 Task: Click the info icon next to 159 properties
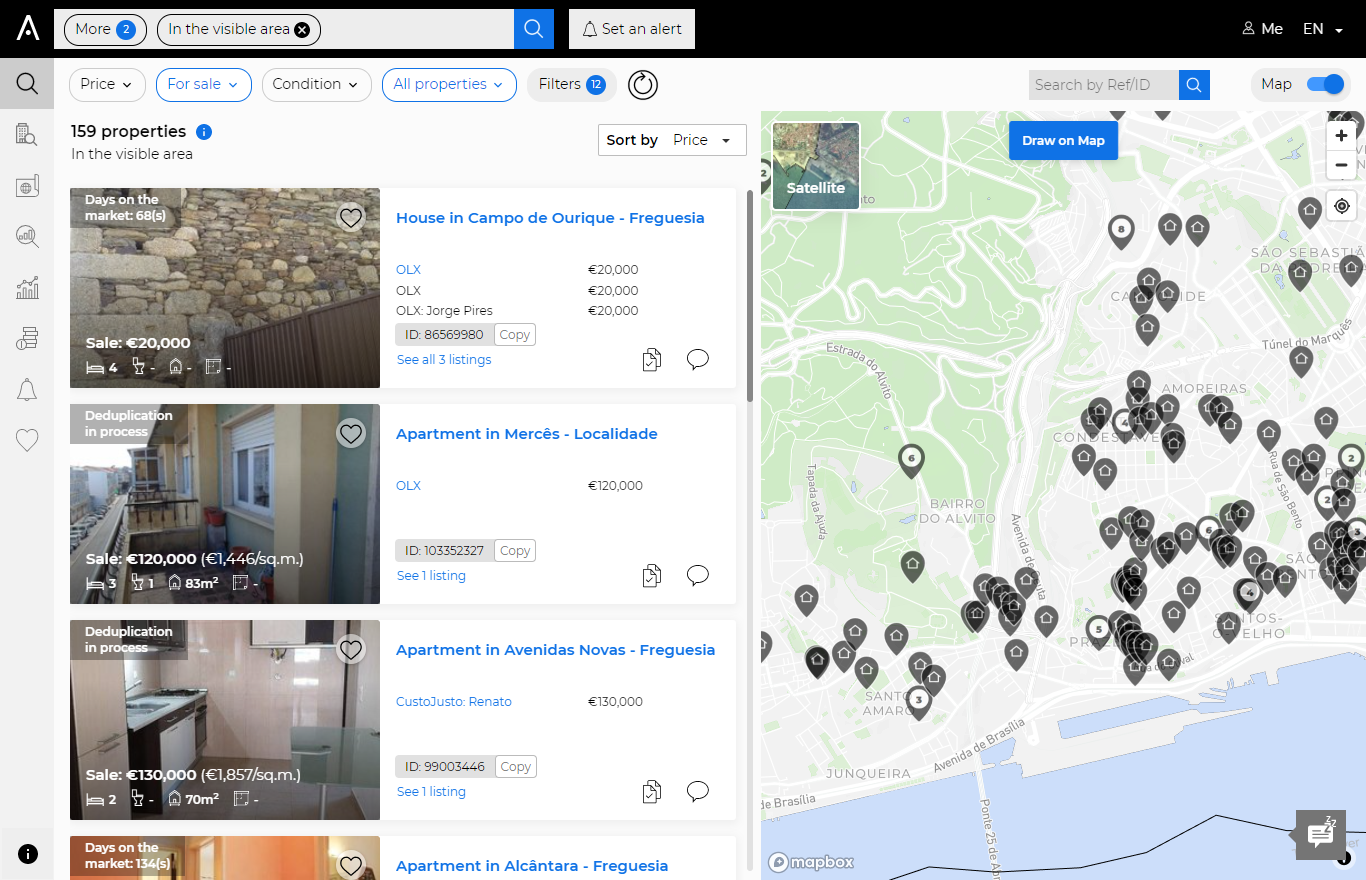point(204,132)
